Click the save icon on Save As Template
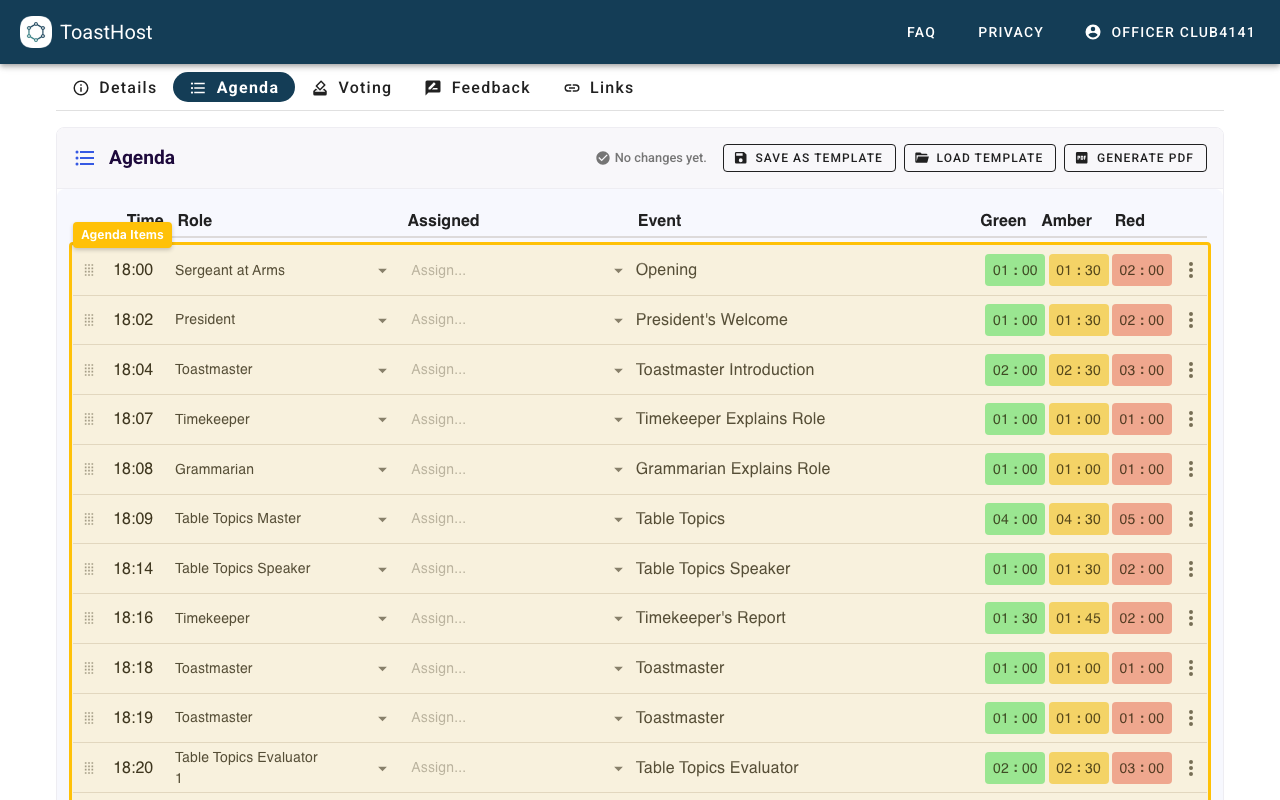 tap(741, 157)
